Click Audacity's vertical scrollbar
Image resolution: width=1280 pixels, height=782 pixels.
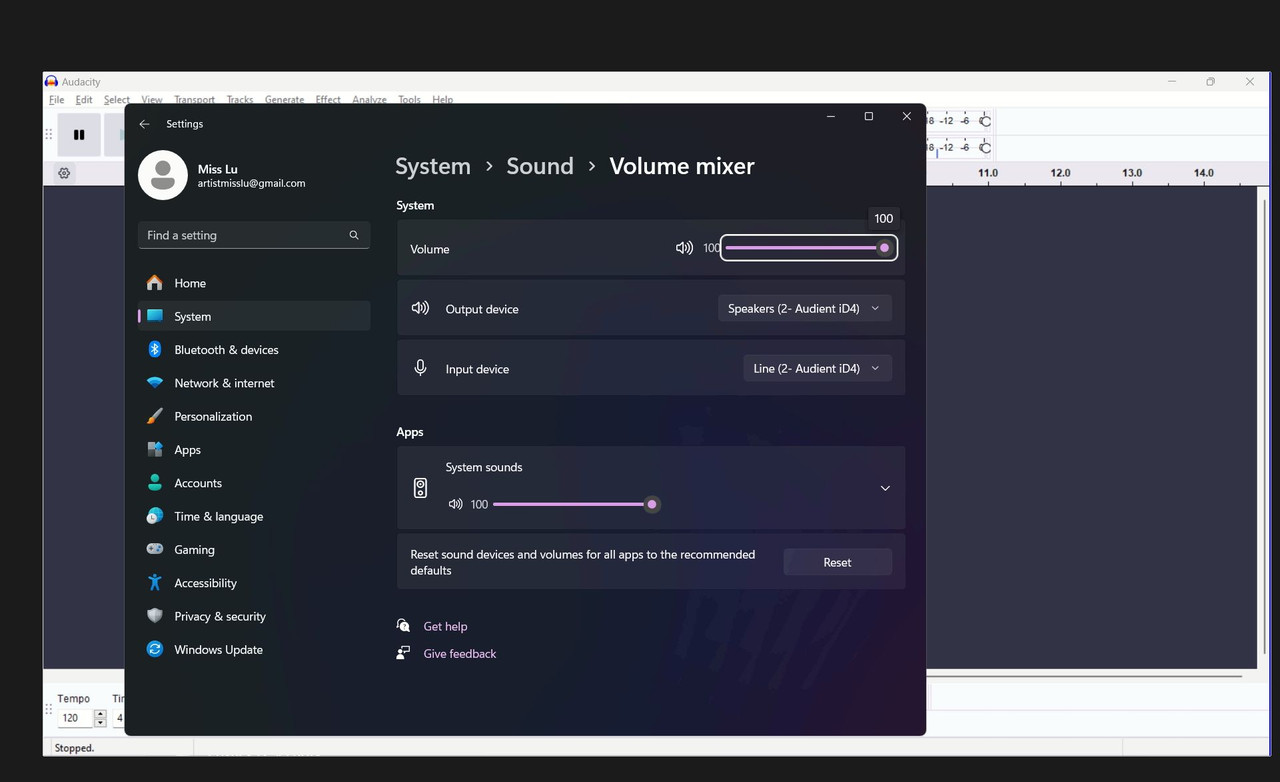pos(1263,427)
